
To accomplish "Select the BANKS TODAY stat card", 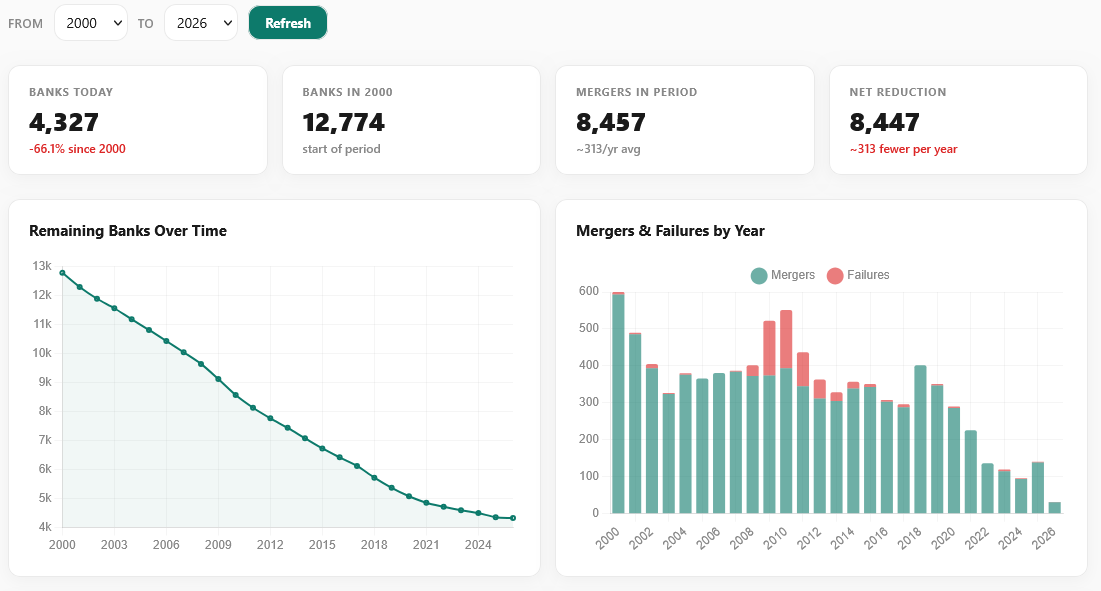I will (138, 119).
